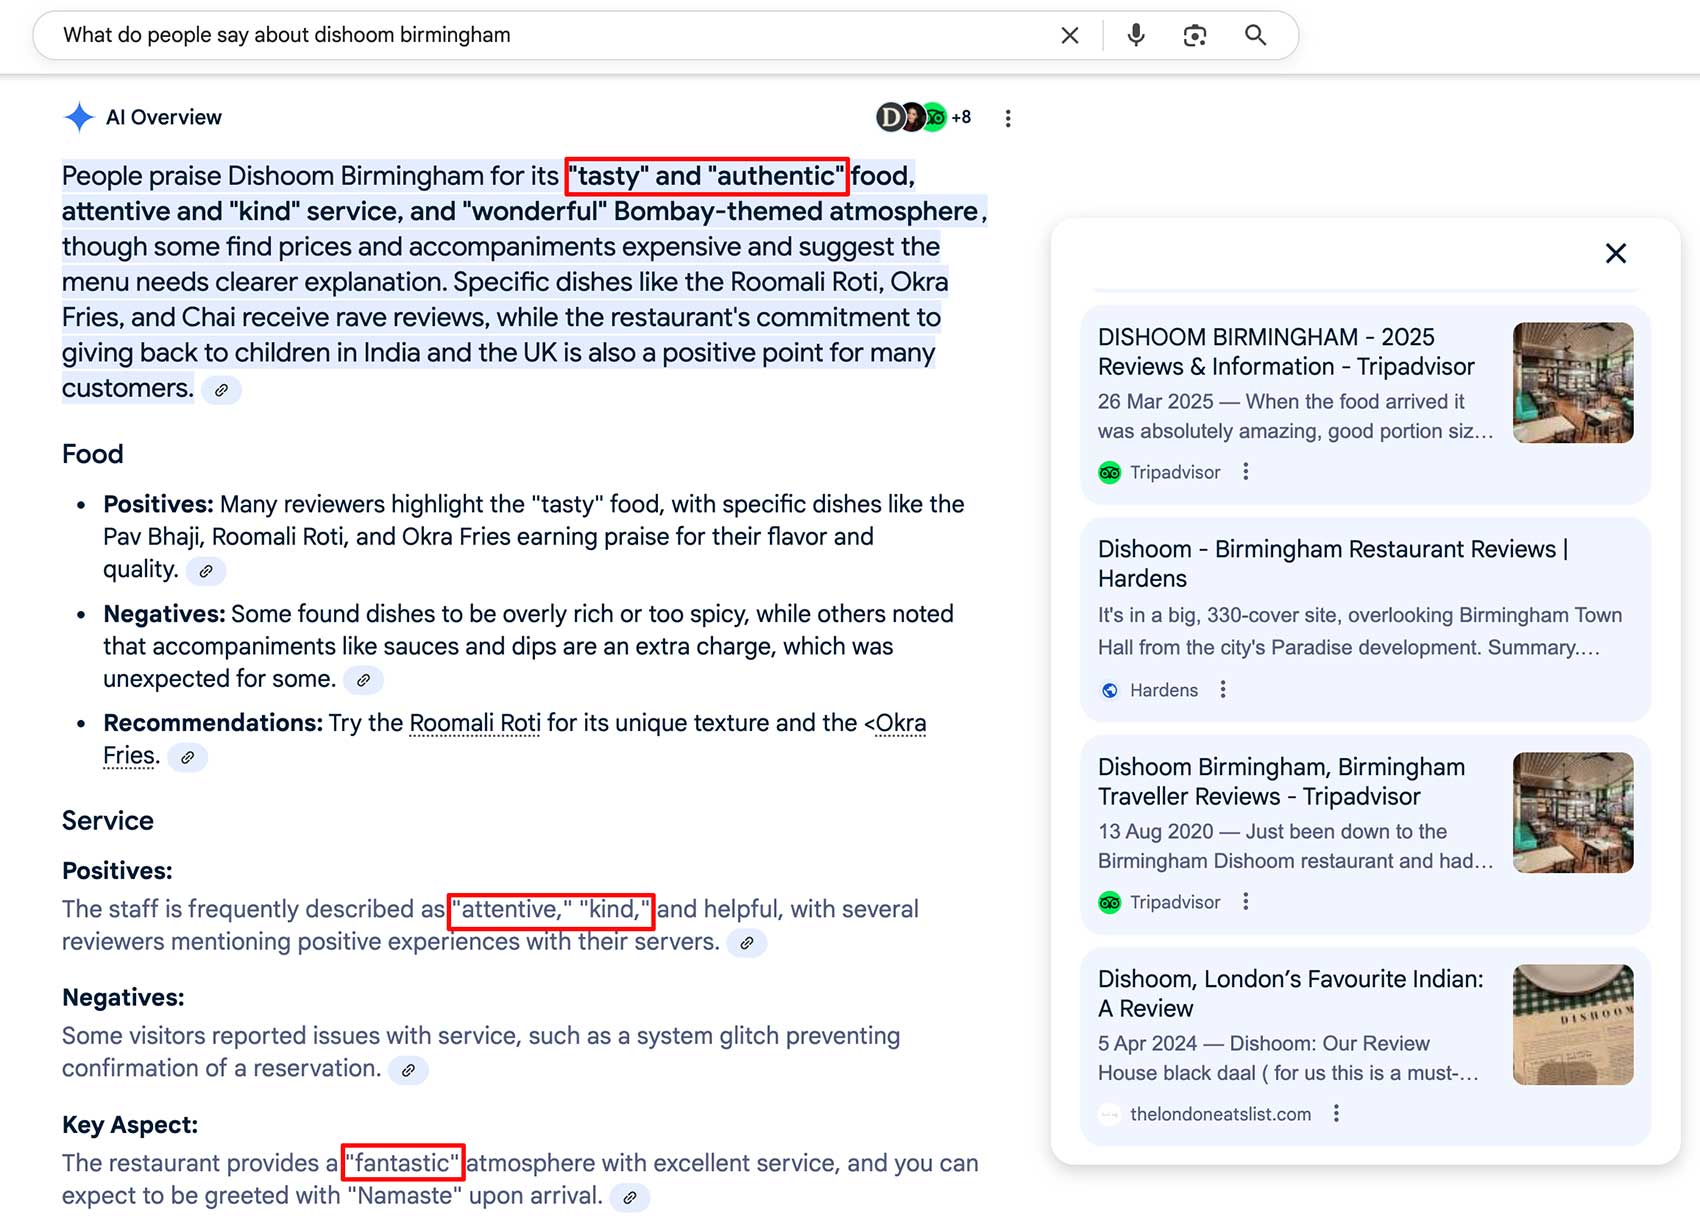Close the sources side panel
Viewport: 1700px width, 1225px height.
[1615, 253]
